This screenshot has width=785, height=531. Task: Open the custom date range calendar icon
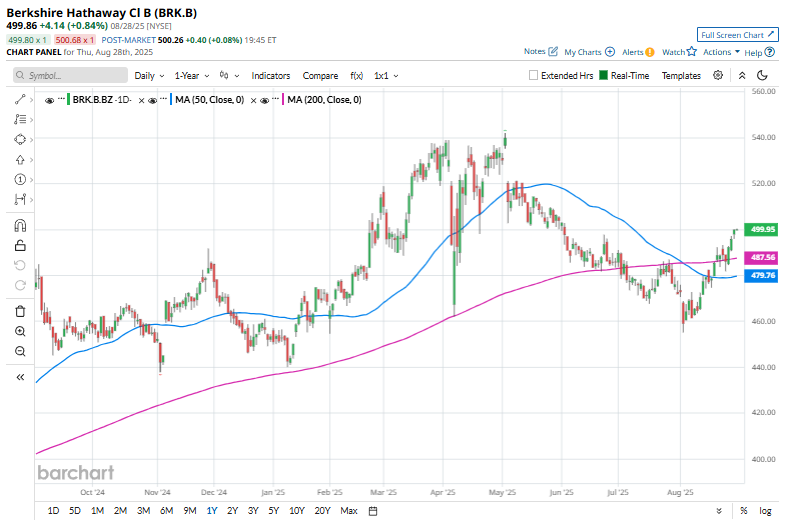coord(373,511)
